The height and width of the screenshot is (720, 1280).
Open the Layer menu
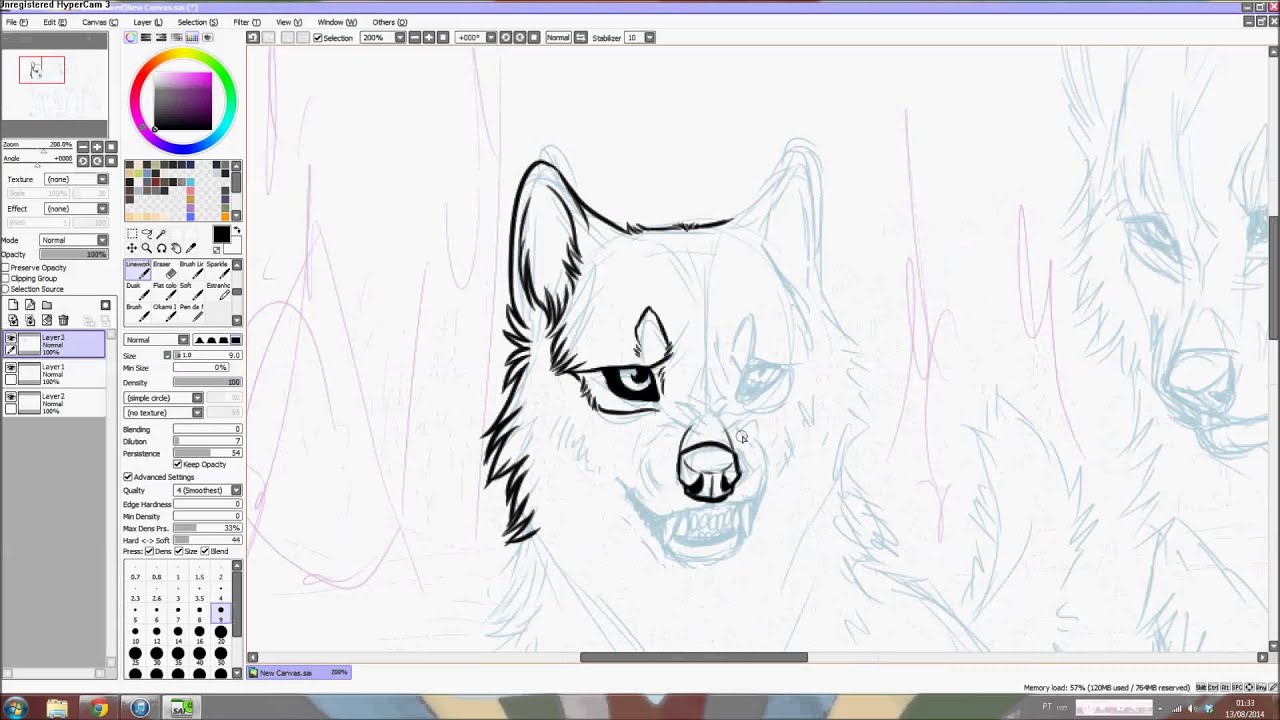(x=147, y=22)
